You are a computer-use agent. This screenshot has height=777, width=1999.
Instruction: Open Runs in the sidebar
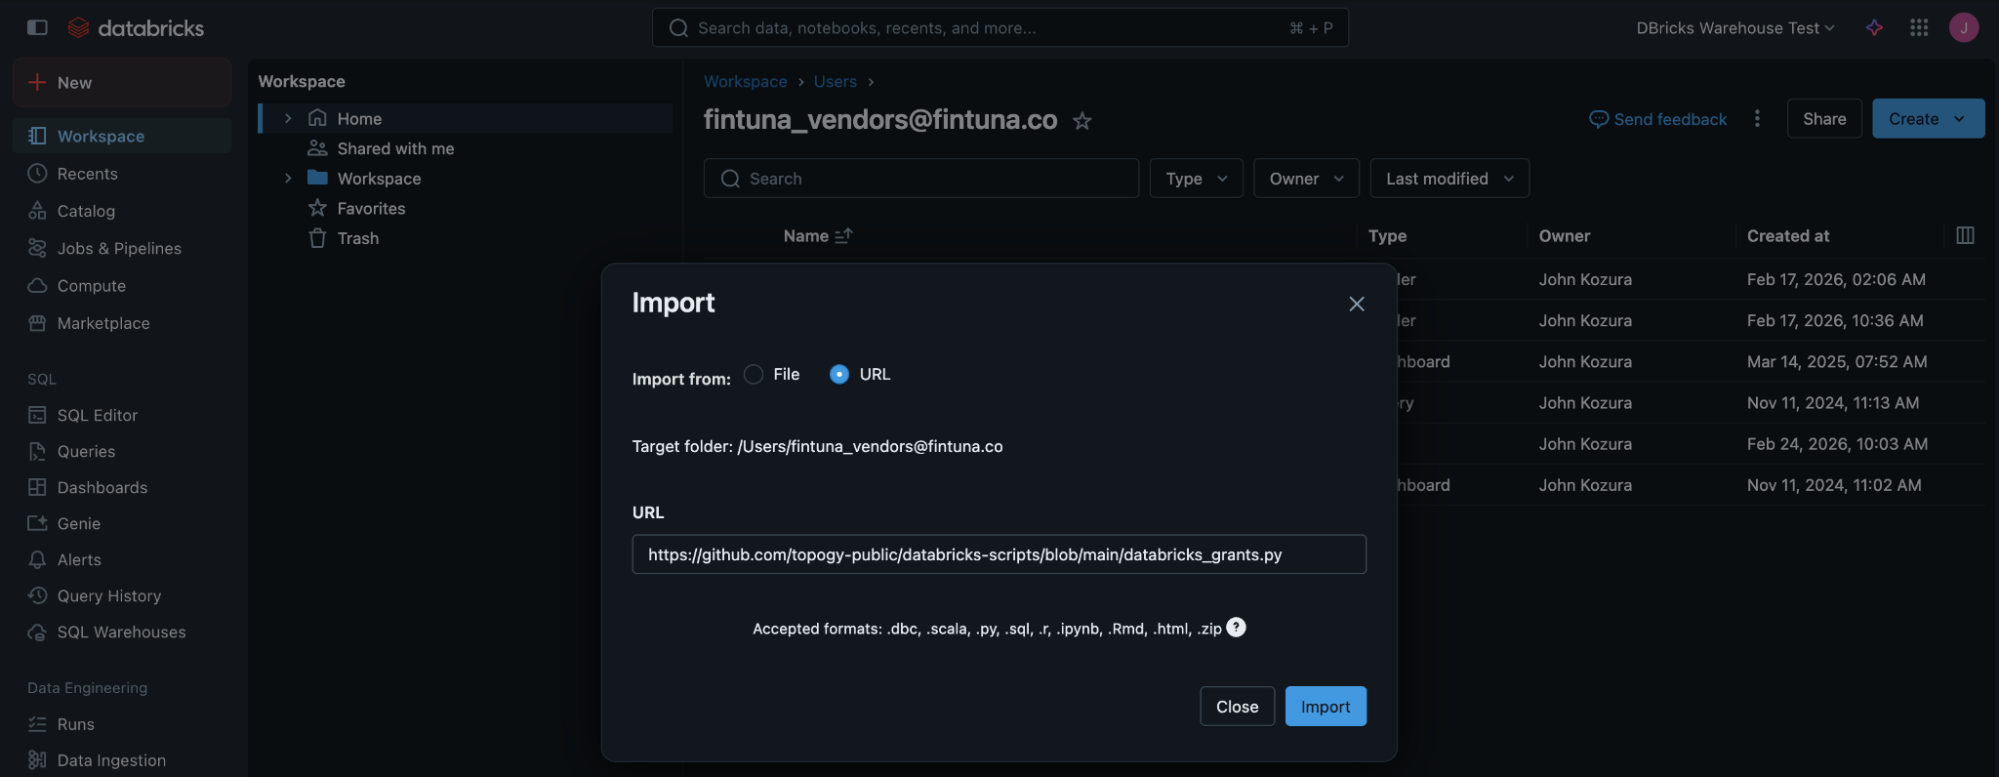(122, 724)
